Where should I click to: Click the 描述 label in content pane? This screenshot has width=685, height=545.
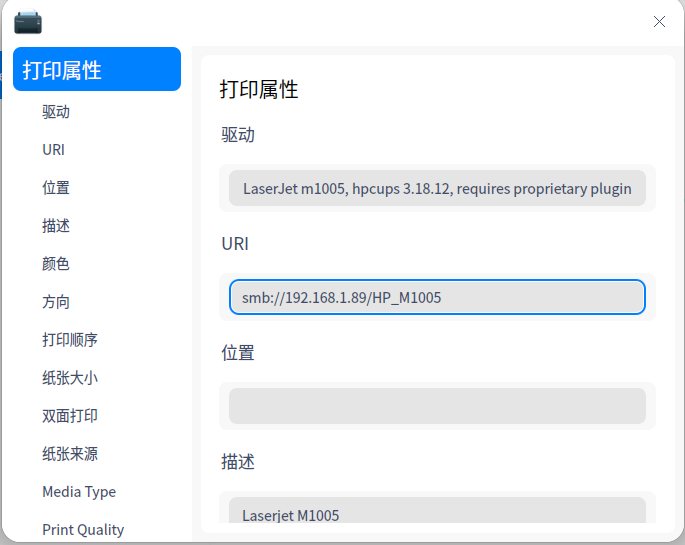[238, 462]
